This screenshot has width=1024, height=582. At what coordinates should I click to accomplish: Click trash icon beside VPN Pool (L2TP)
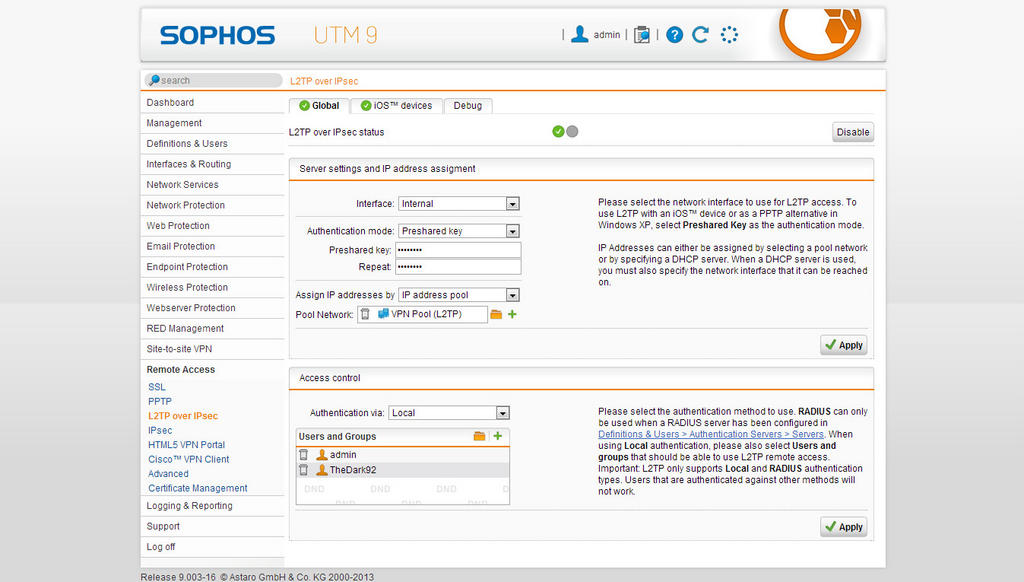[365, 314]
